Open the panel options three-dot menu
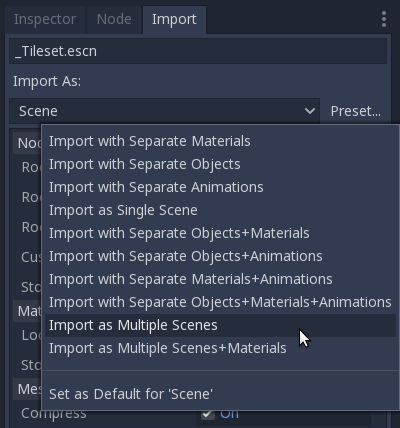400x428 pixels. [384, 19]
